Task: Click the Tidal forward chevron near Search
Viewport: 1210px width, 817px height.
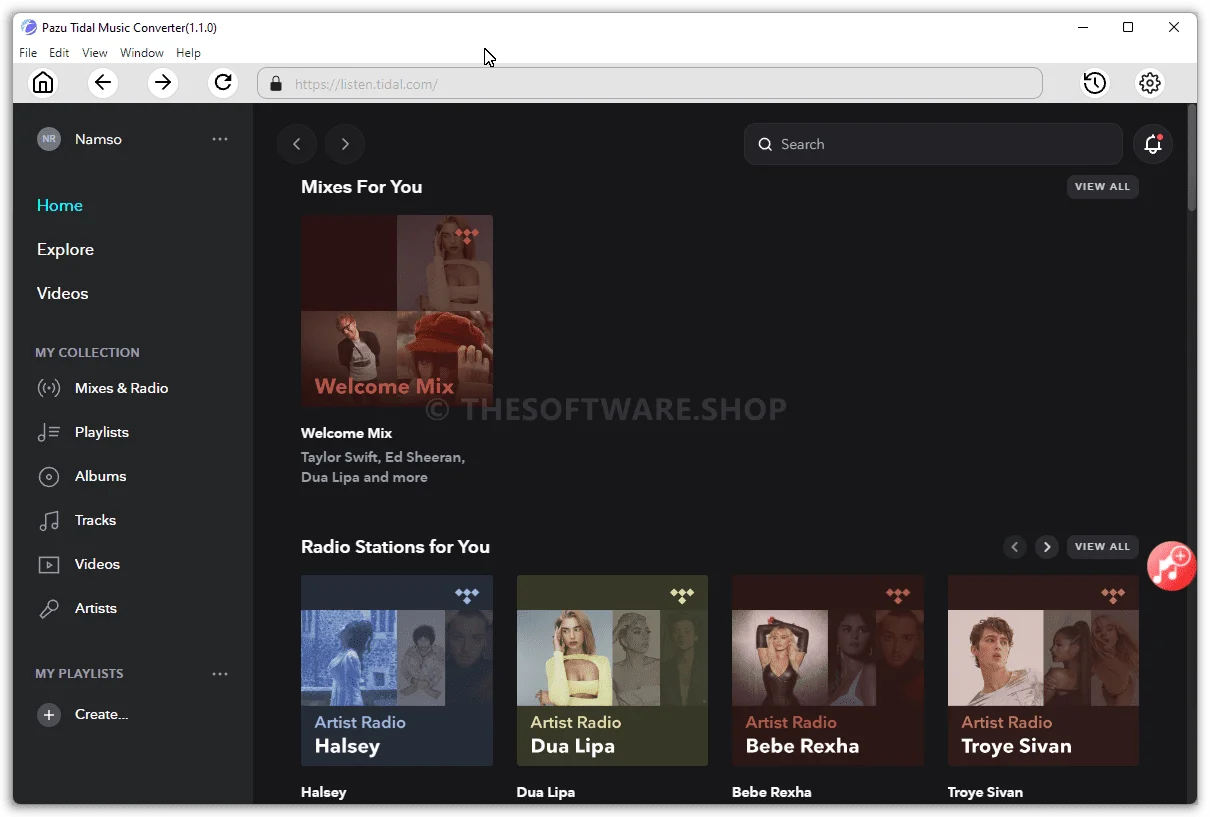Action: pos(345,144)
